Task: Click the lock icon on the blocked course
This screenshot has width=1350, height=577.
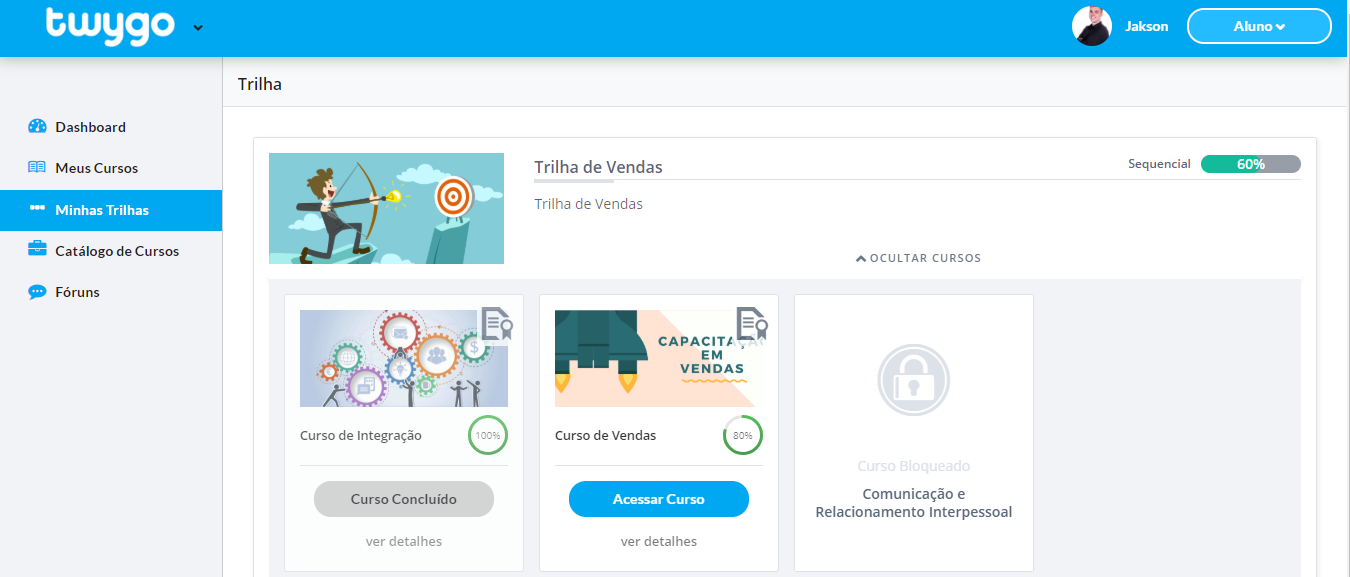Action: click(x=912, y=380)
